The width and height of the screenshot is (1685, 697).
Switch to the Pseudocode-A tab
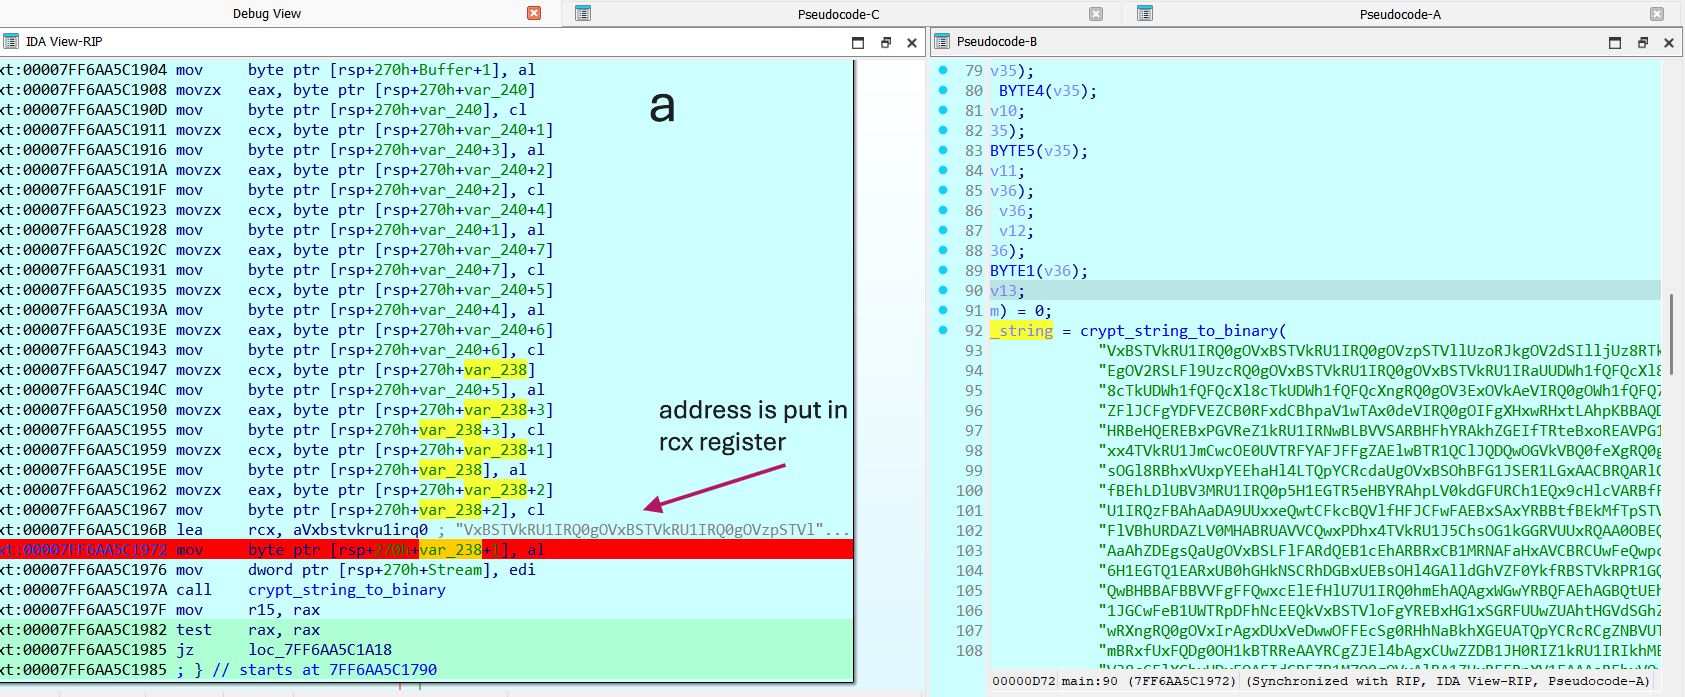1400,14
